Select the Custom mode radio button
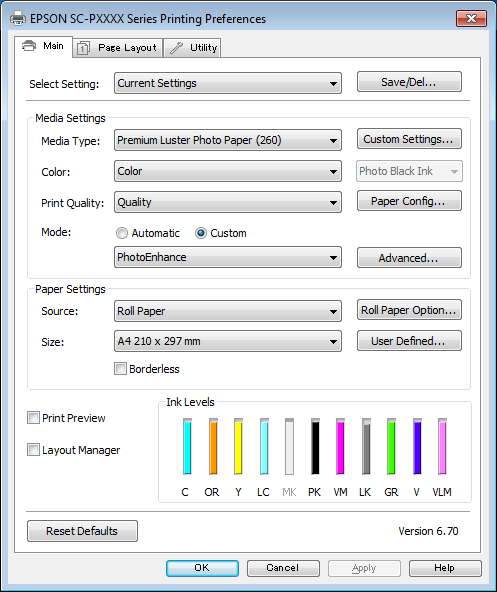This screenshot has height=592, width=497. click(x=201, y=233)
